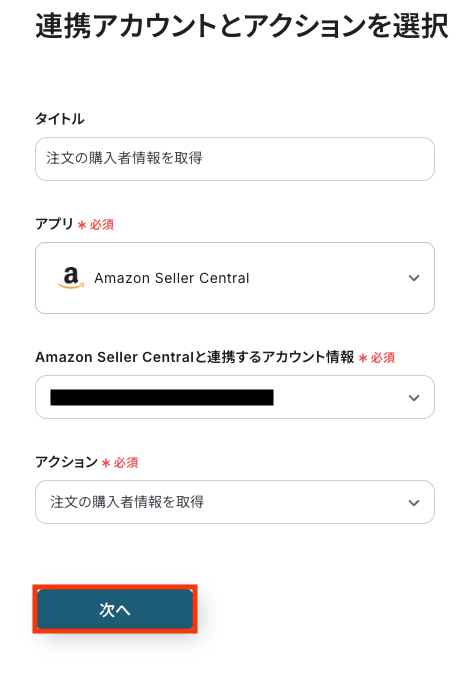This screenshot has width=473, height=673.
Task: Click the Amazon Seller Centralと連携するアカウント情報 label
Action: 195,357
